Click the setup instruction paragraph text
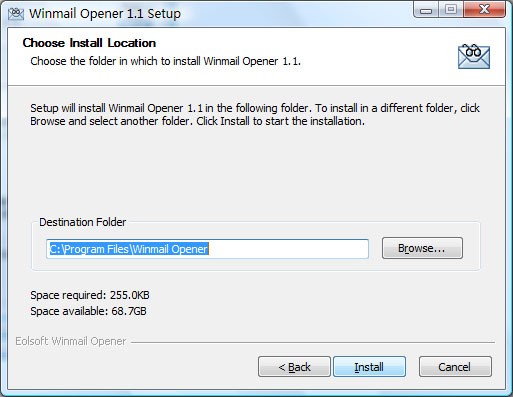This screenshot has height=397, width=513. coord(255,115)
